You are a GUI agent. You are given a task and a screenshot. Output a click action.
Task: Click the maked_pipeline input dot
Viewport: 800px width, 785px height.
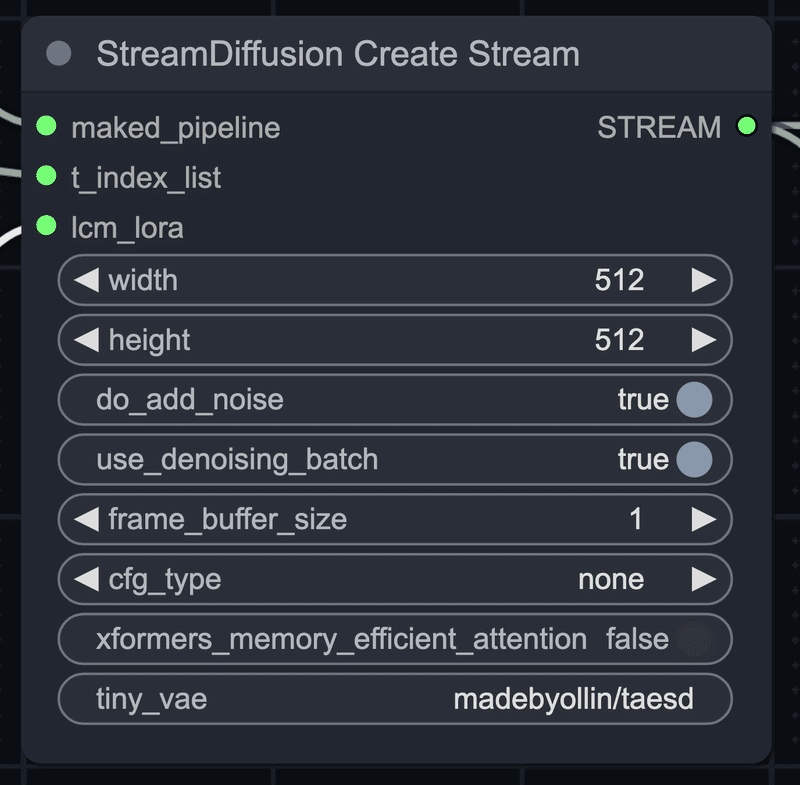(x=48, y=128)
